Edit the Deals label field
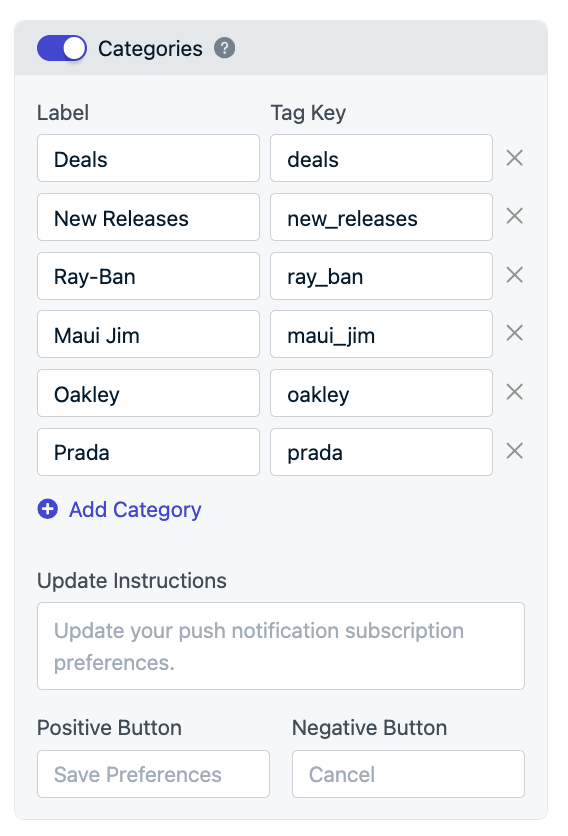Image resolution: width=568 pixels, height=836 pixels. point(148,158)
